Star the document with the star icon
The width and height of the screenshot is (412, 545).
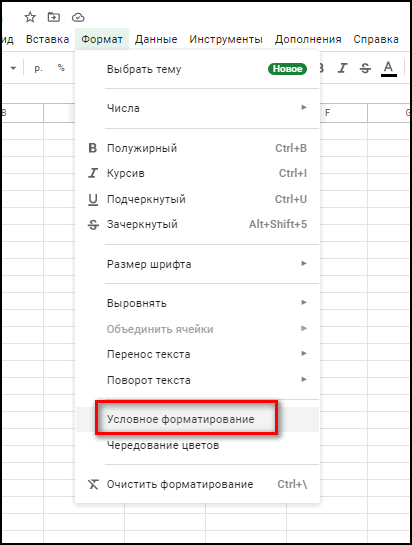pos(30,17)
